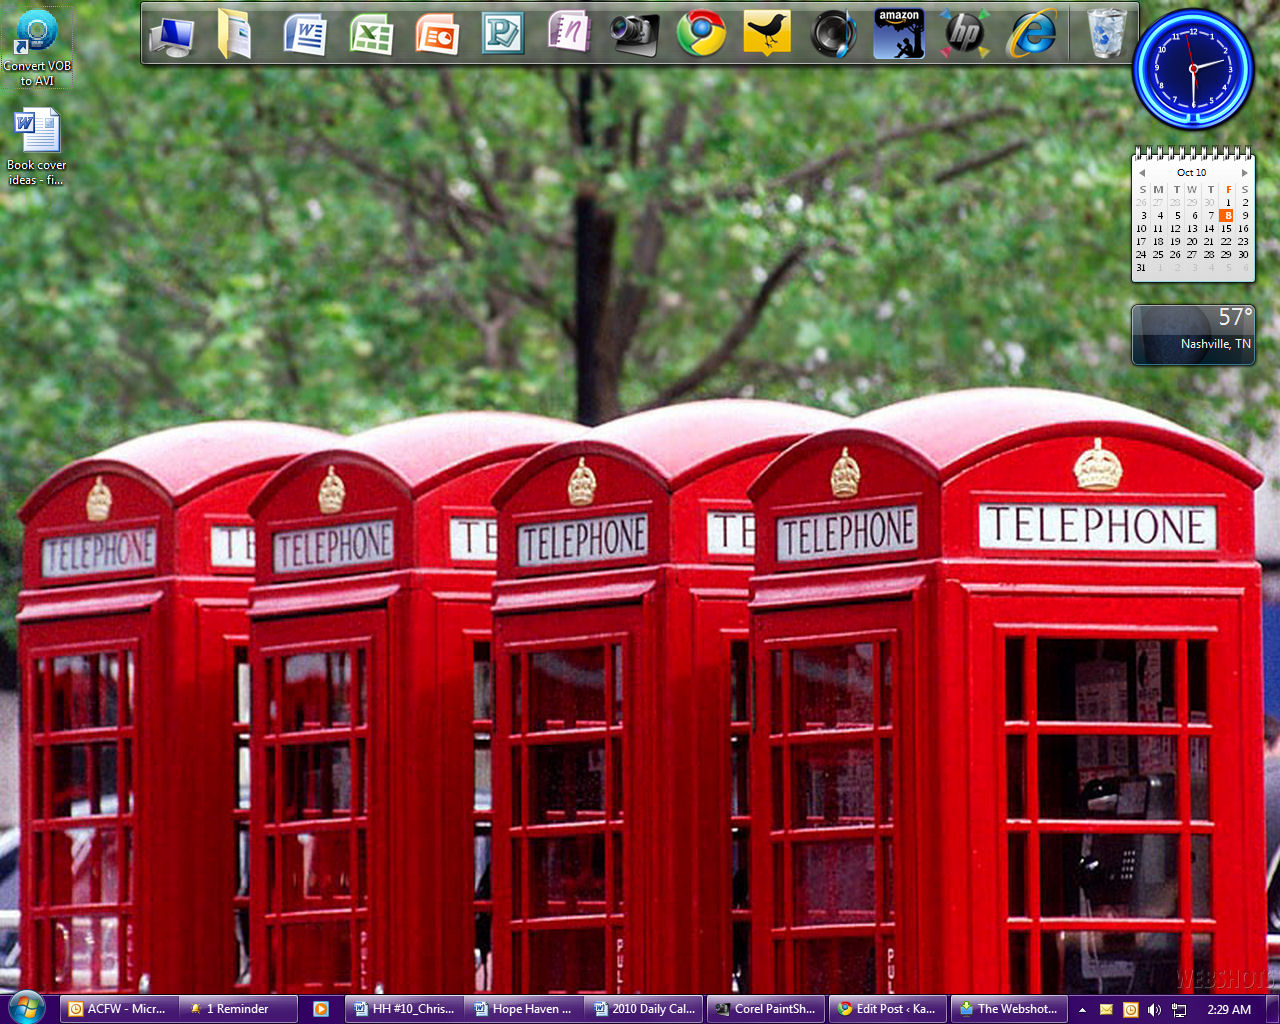Select October 15 in the calendar gadget
This screenshot has width=1280, height=1024.
[1226, 228]
